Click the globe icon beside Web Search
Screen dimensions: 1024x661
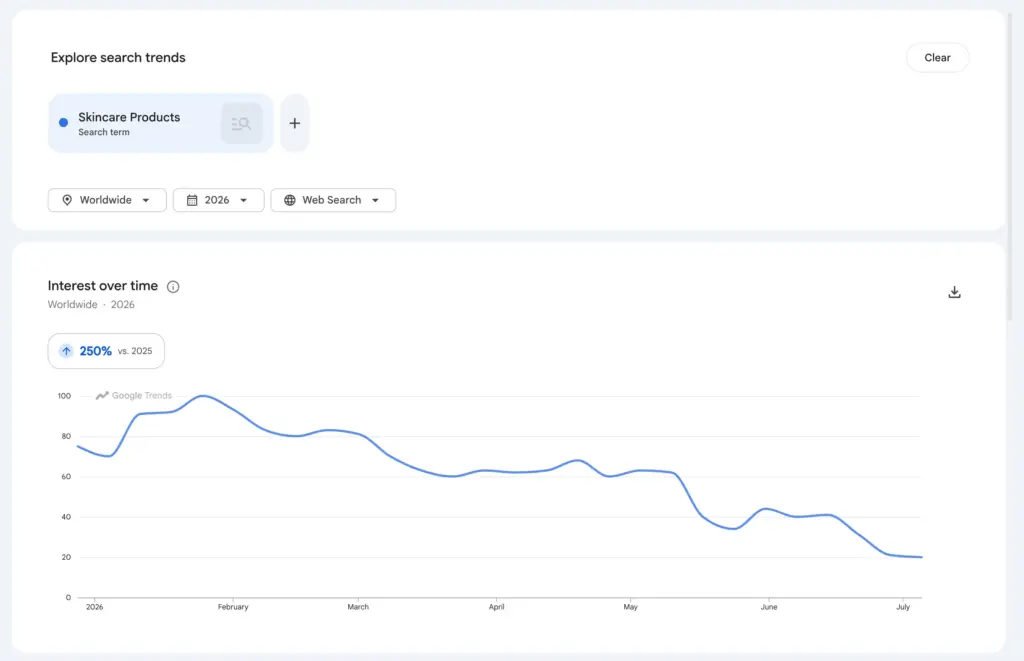290,200
